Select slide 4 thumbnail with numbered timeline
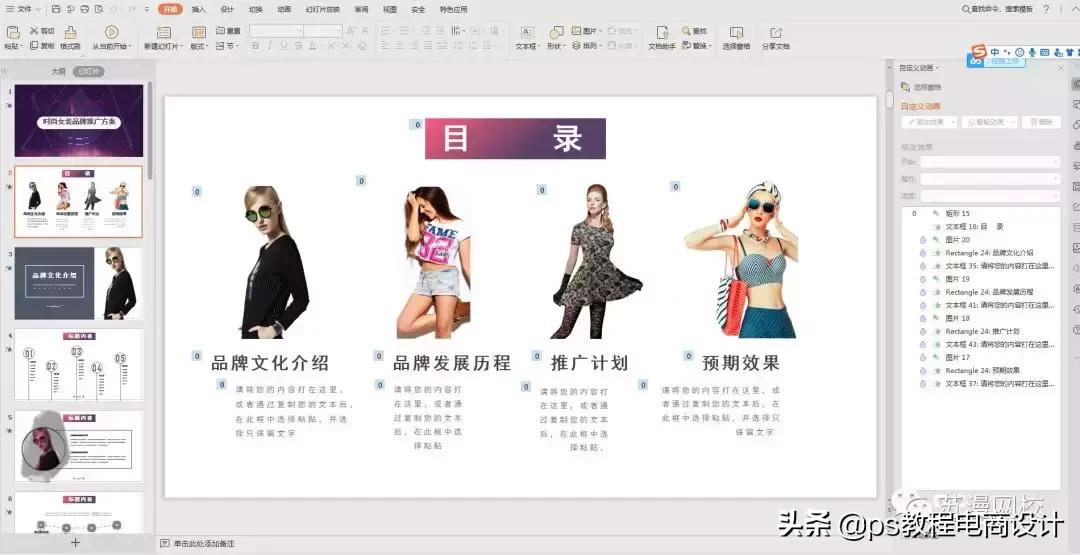This screenshot has height=555, width=1080. click(79, 364)
